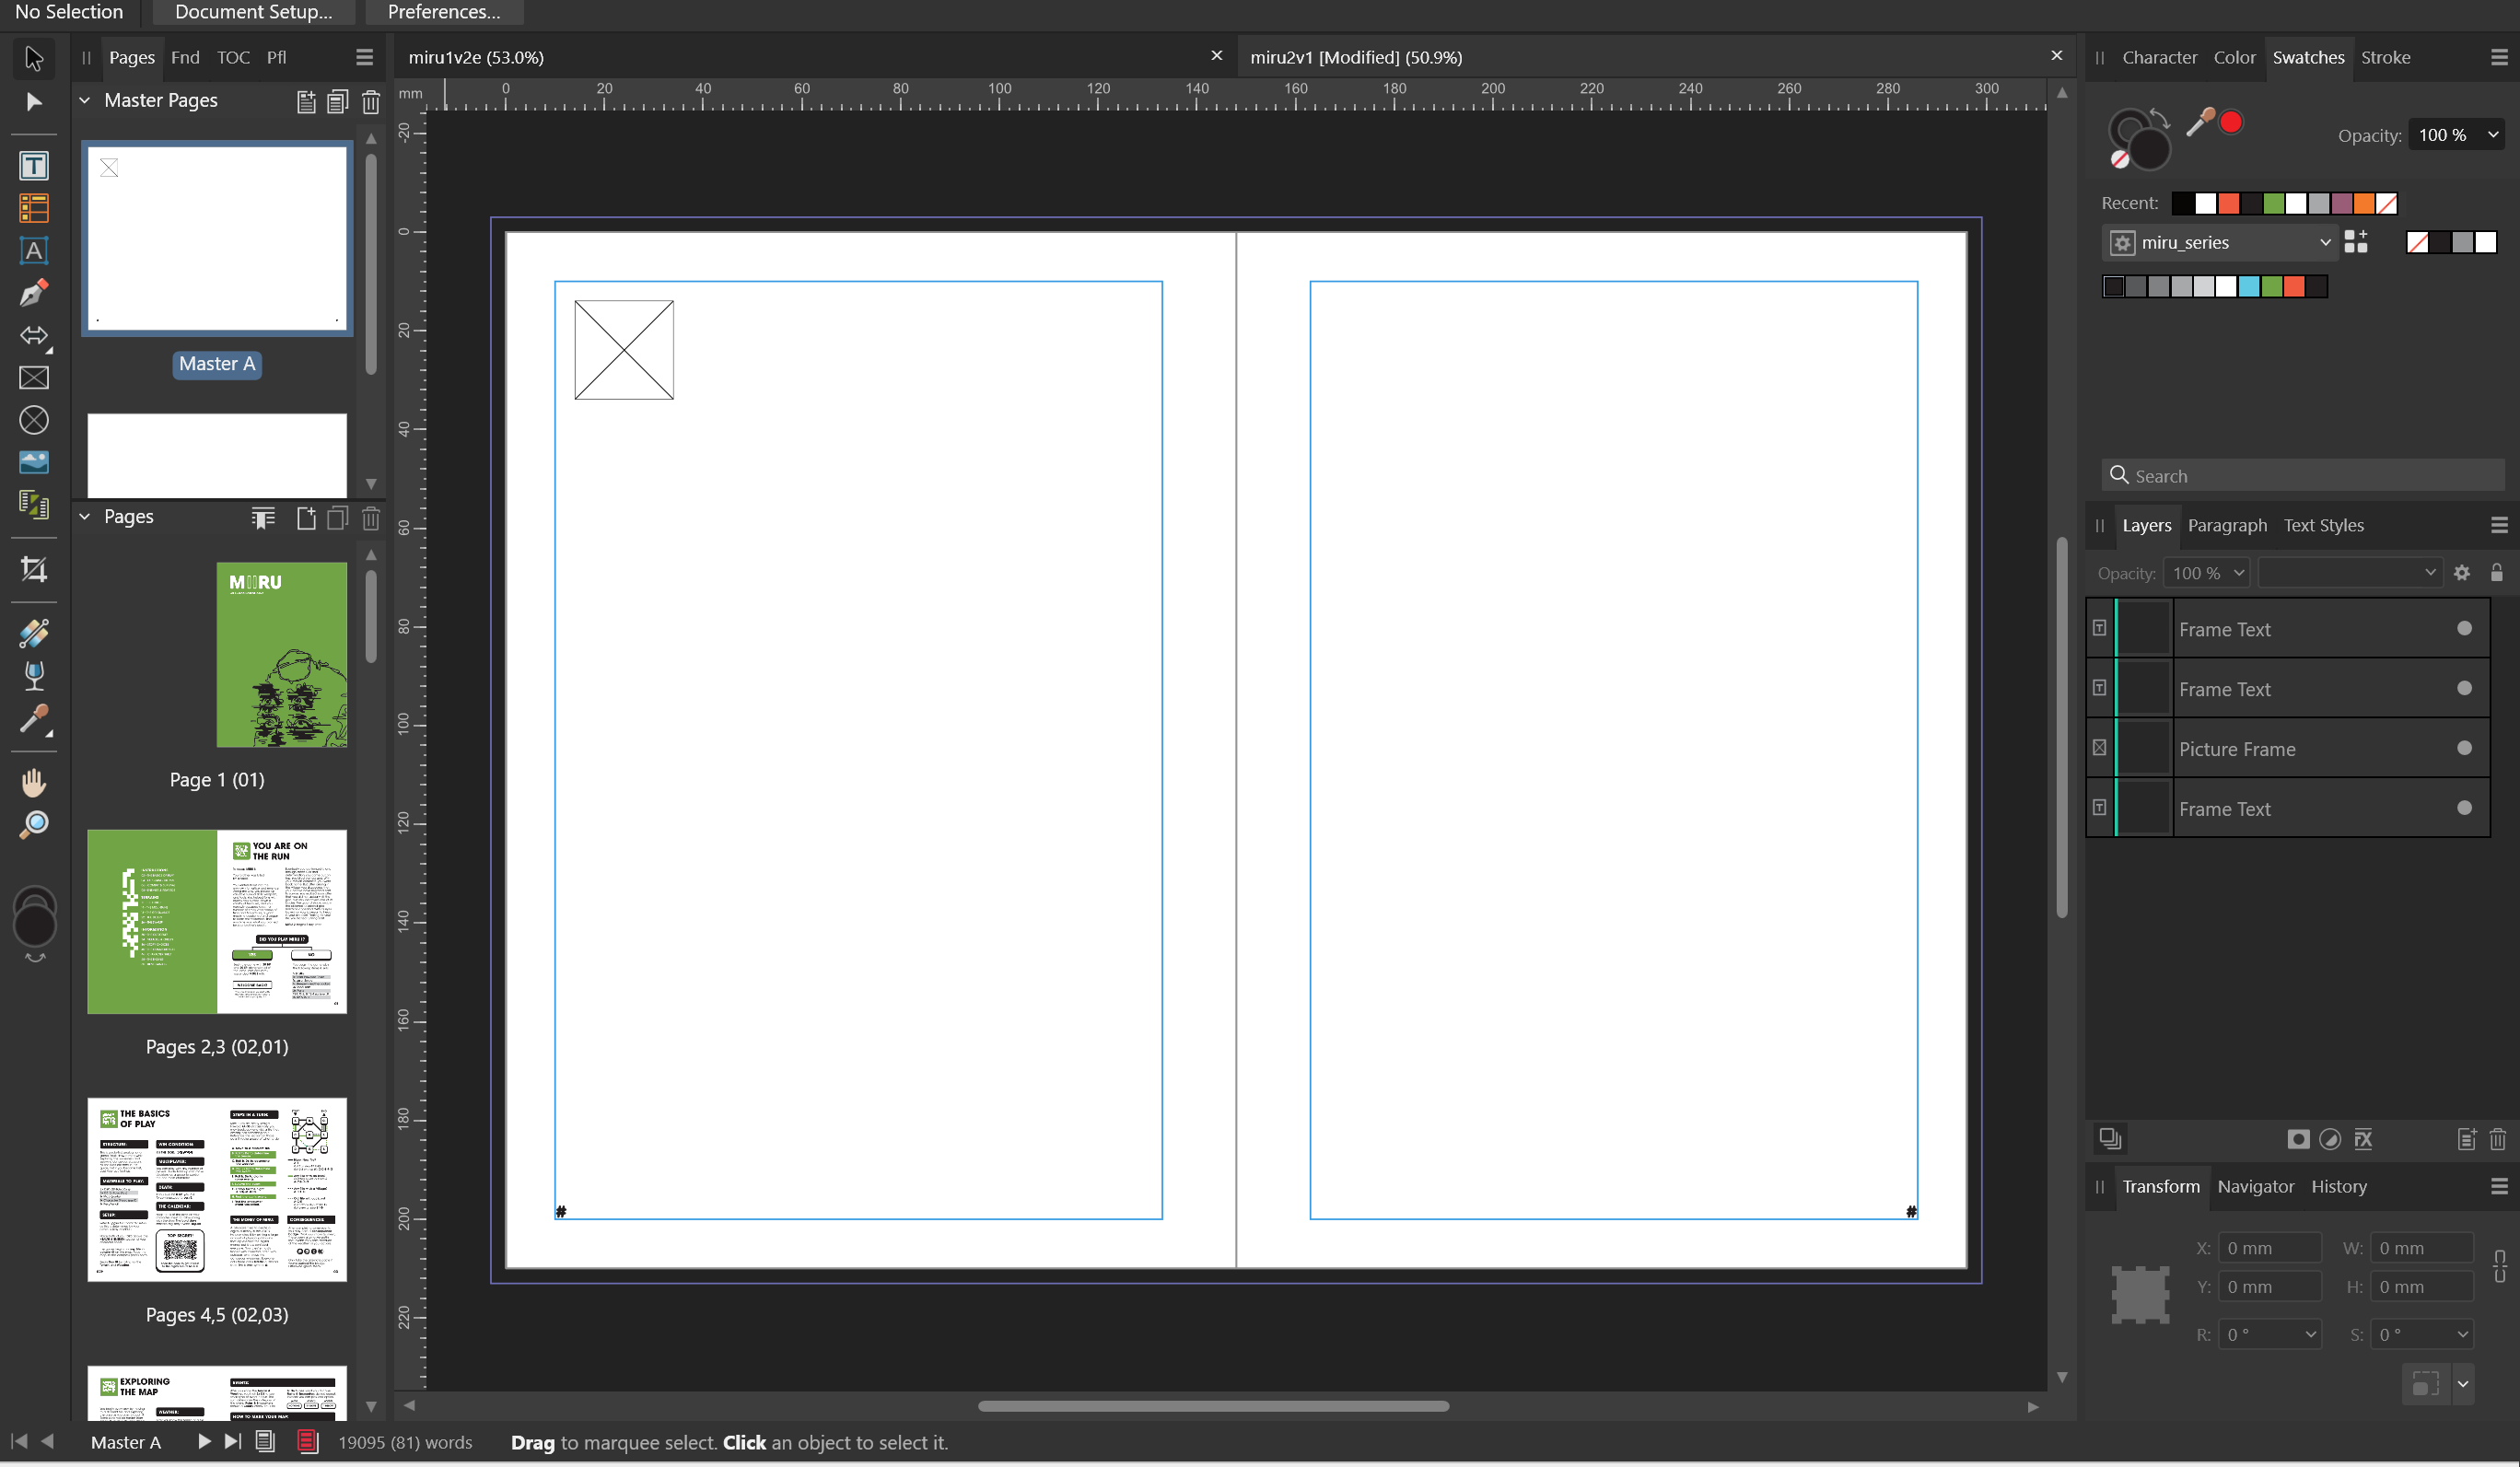This screenshot has width=2520, height=1467.
Task: Click the Table tool icon
Action: click(34, 208)
